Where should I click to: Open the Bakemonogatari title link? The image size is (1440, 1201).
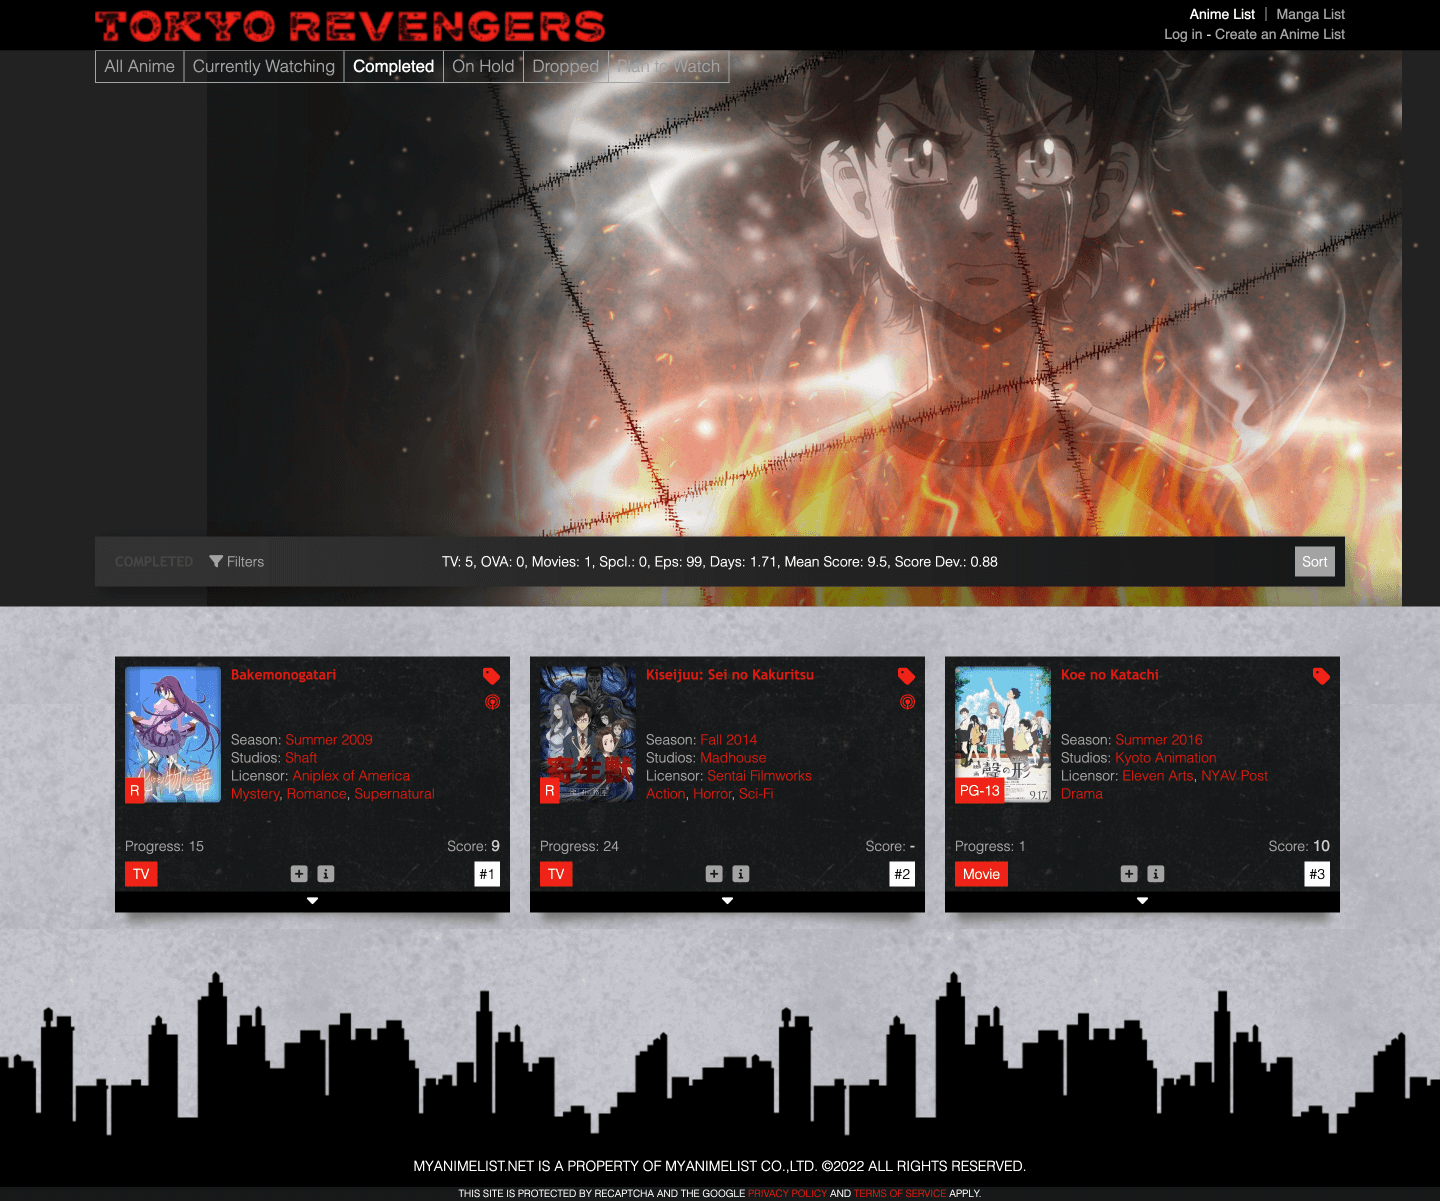(283, 675)
